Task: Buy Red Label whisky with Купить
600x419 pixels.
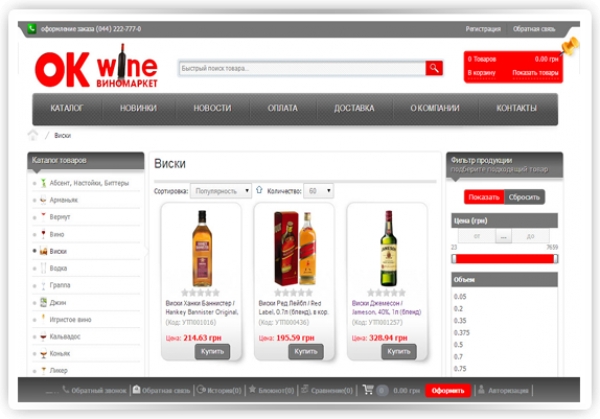Action: (x=306, y=351)
